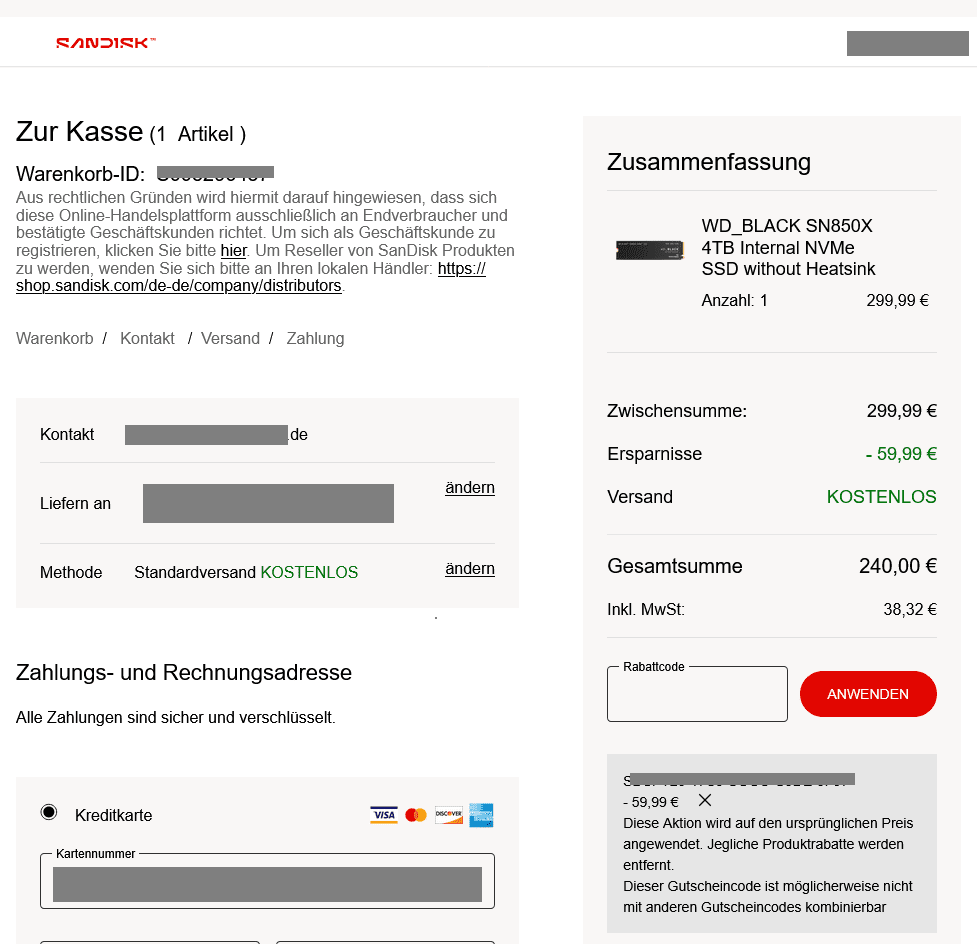Click the Warenkorb-ID label
Screen dimensions: 977x944
pyautogui.click(x=80, y=174)
